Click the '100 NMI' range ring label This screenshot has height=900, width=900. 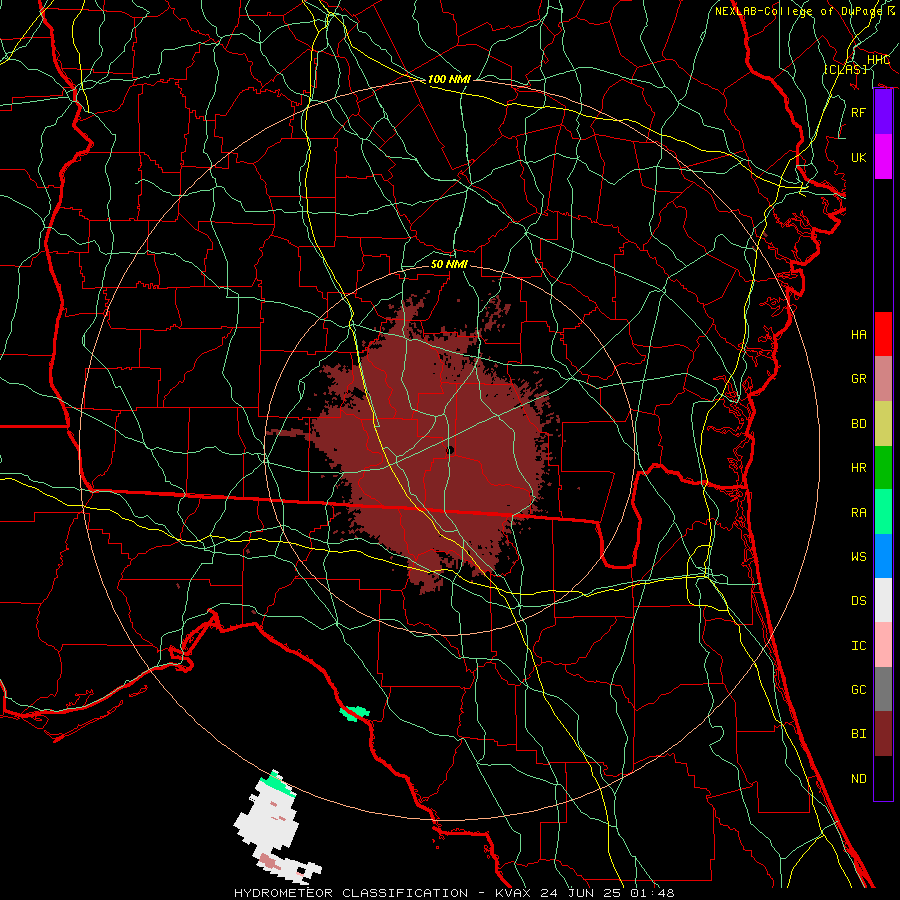449,79
